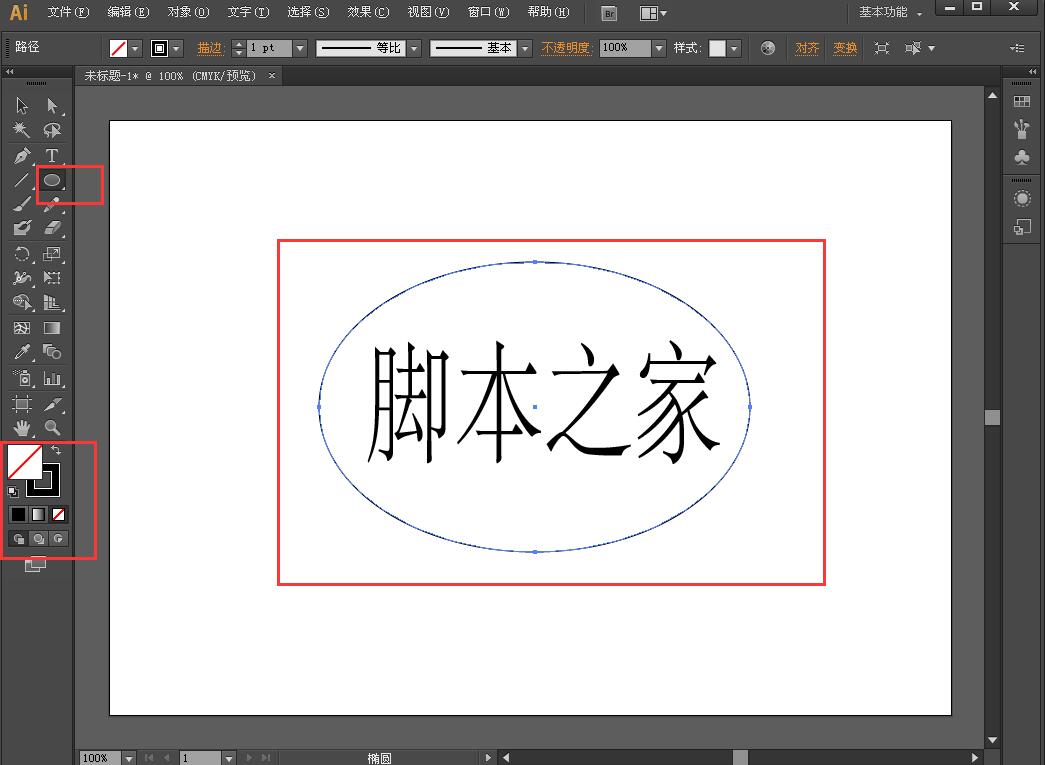Screen dimensions: 1045x765
Task: Select the Direct Selection tool
Action: pyautogui.click(x=52, y=105)
